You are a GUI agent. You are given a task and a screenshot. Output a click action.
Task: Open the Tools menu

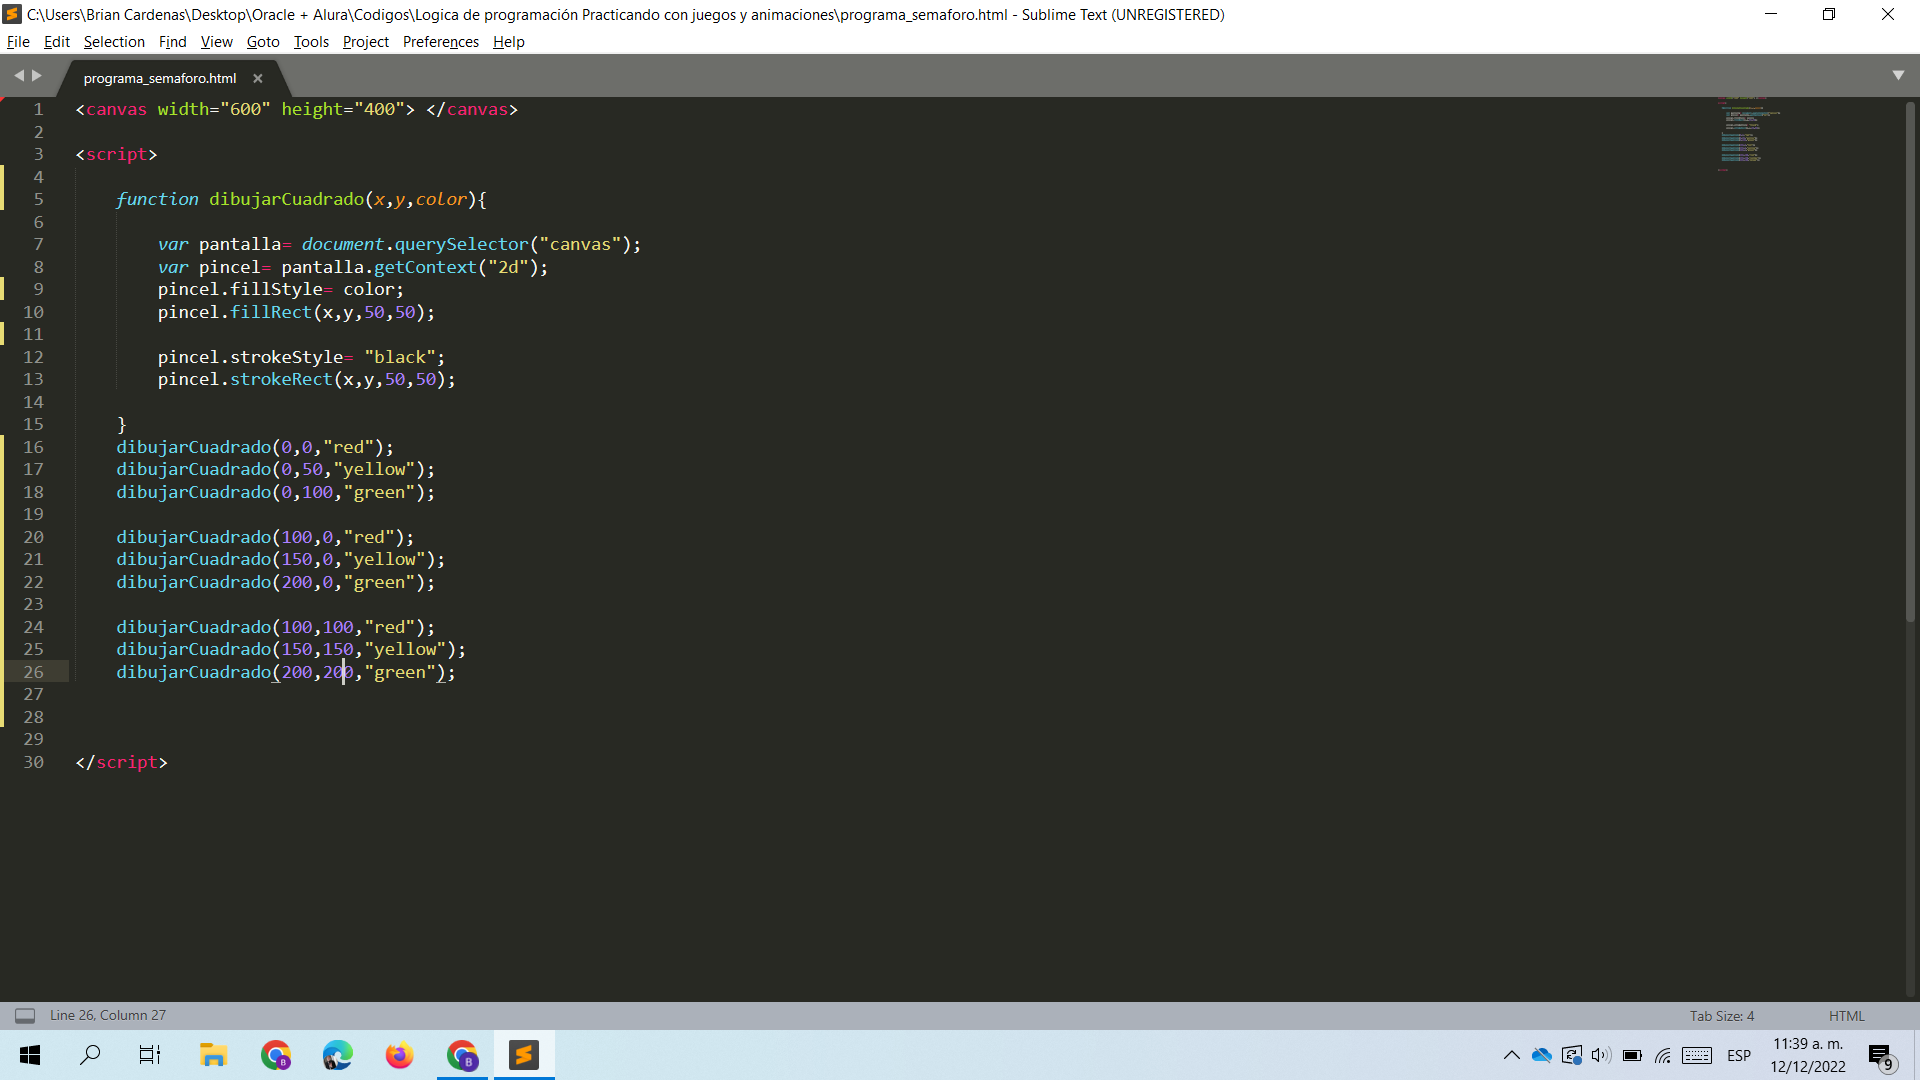pos(311,42)
